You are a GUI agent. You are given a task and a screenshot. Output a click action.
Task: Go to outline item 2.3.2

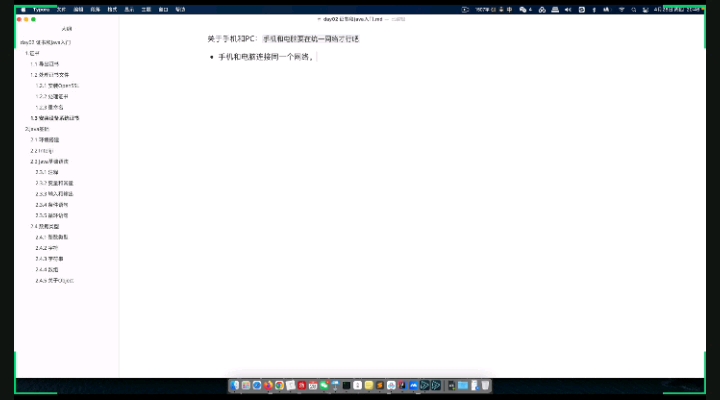[54, 183]
